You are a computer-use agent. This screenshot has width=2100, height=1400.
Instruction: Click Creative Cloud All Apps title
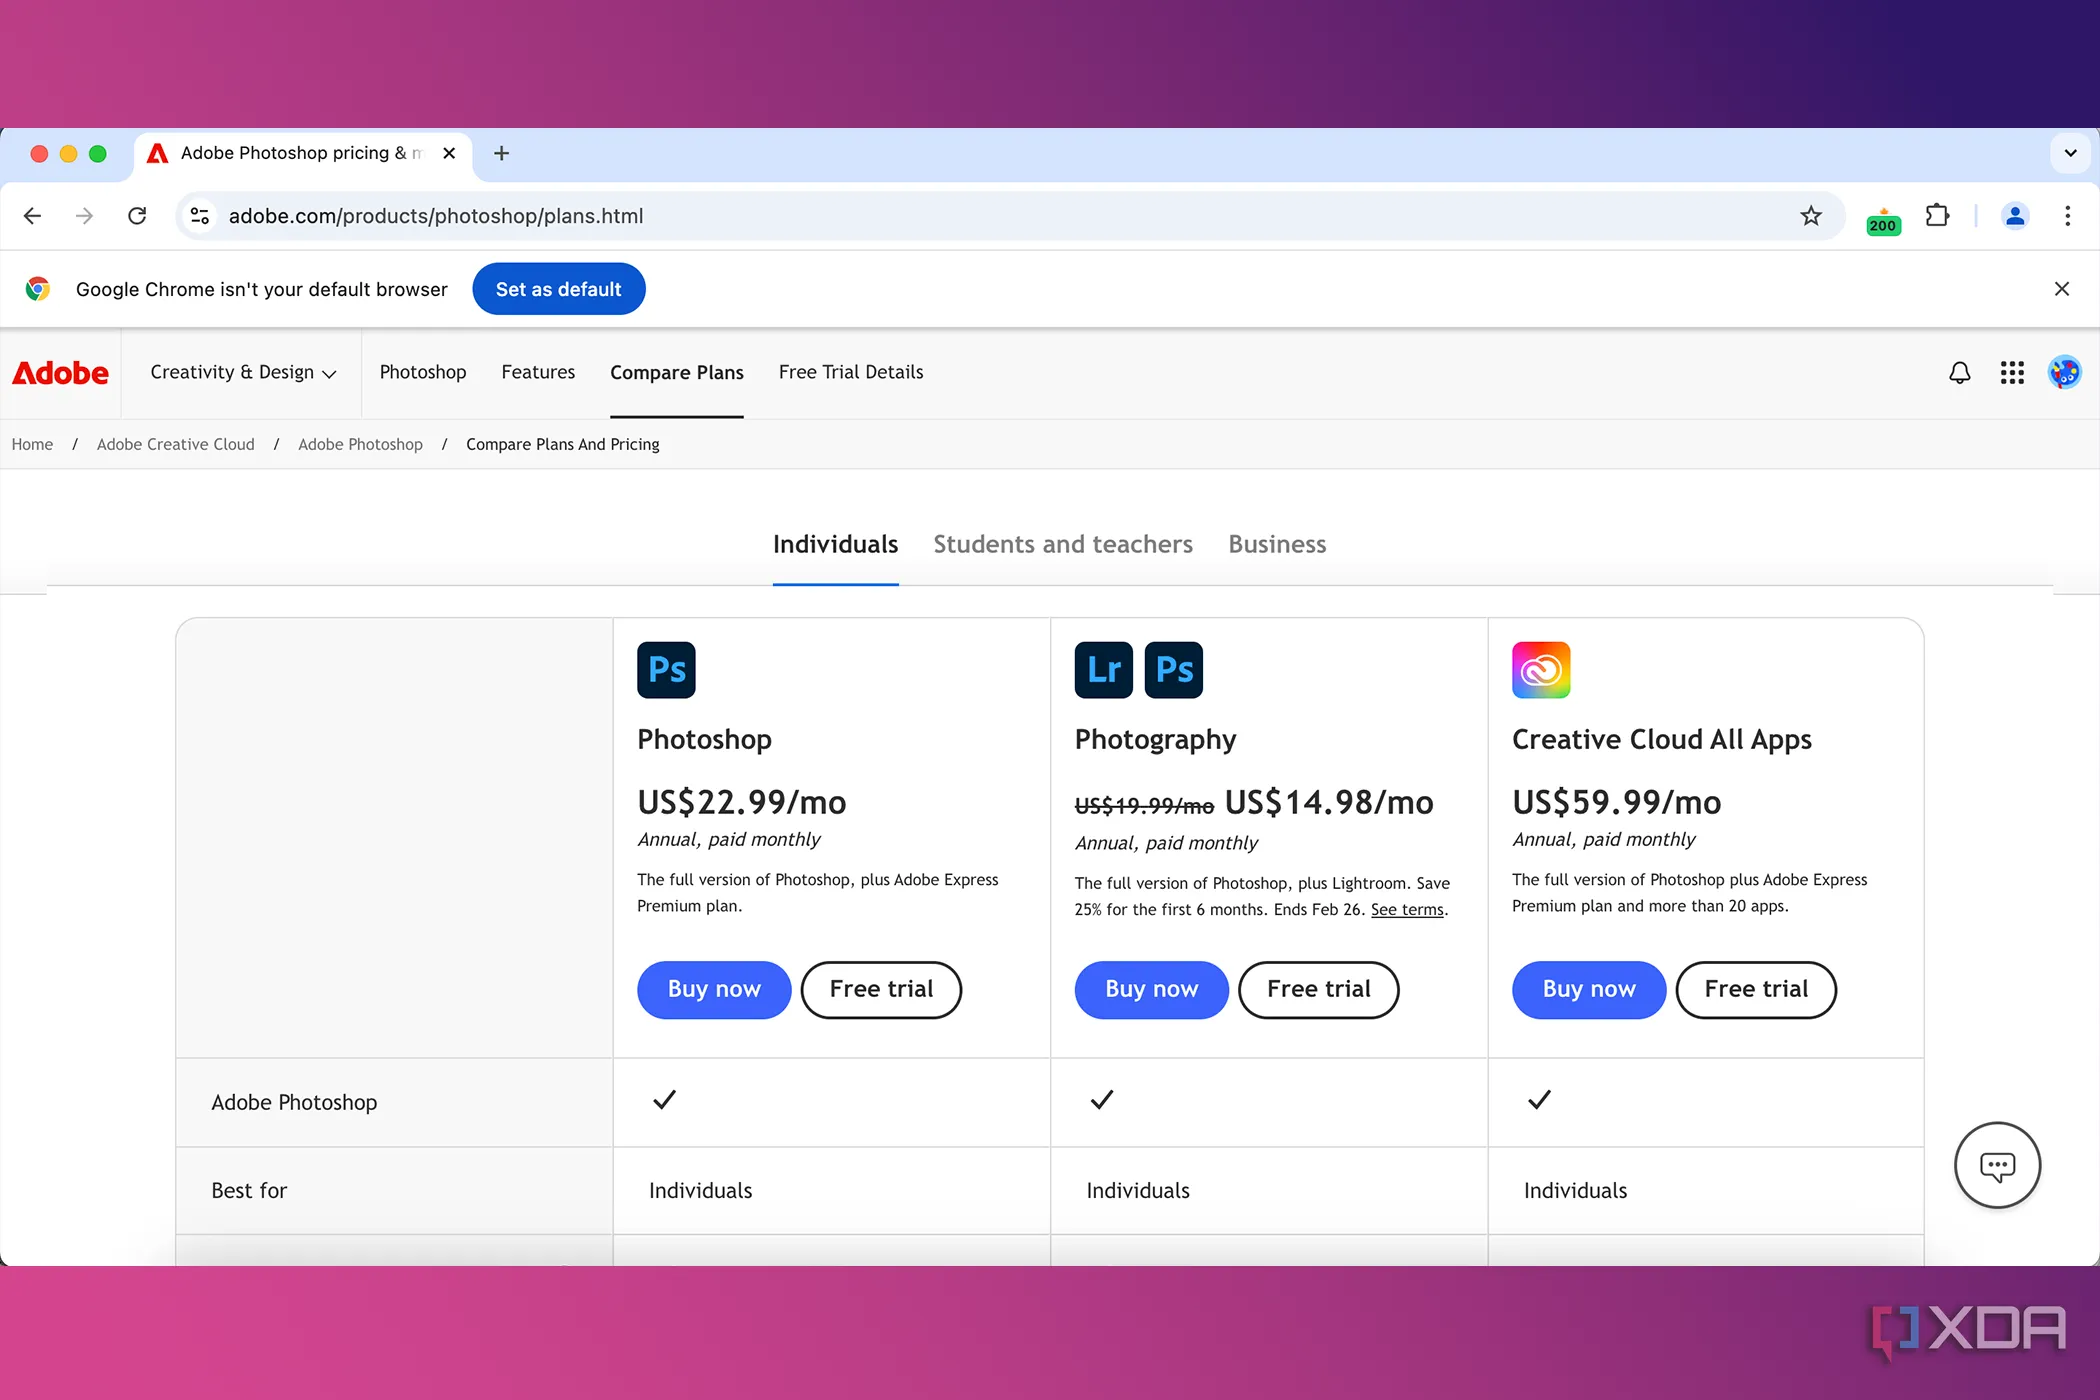(x=1662, y=739)
